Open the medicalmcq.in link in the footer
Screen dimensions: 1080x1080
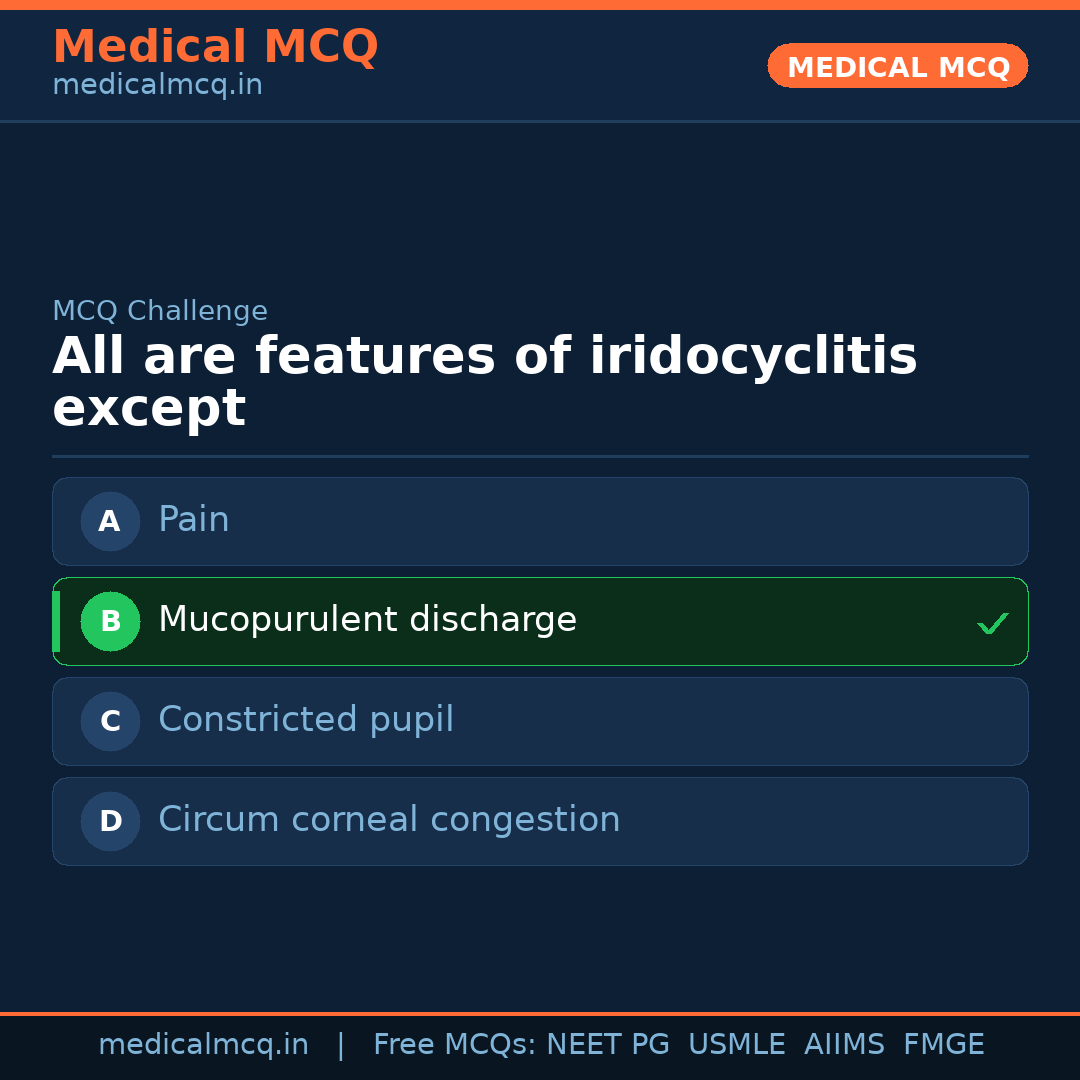click(203, 1045)
